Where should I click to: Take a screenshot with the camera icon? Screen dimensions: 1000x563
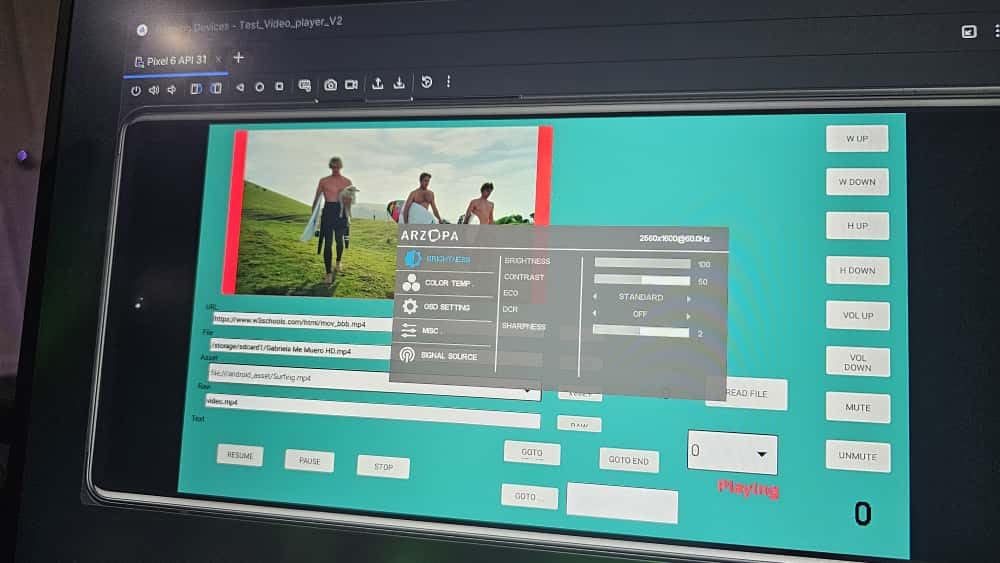(x=330, y=85)
